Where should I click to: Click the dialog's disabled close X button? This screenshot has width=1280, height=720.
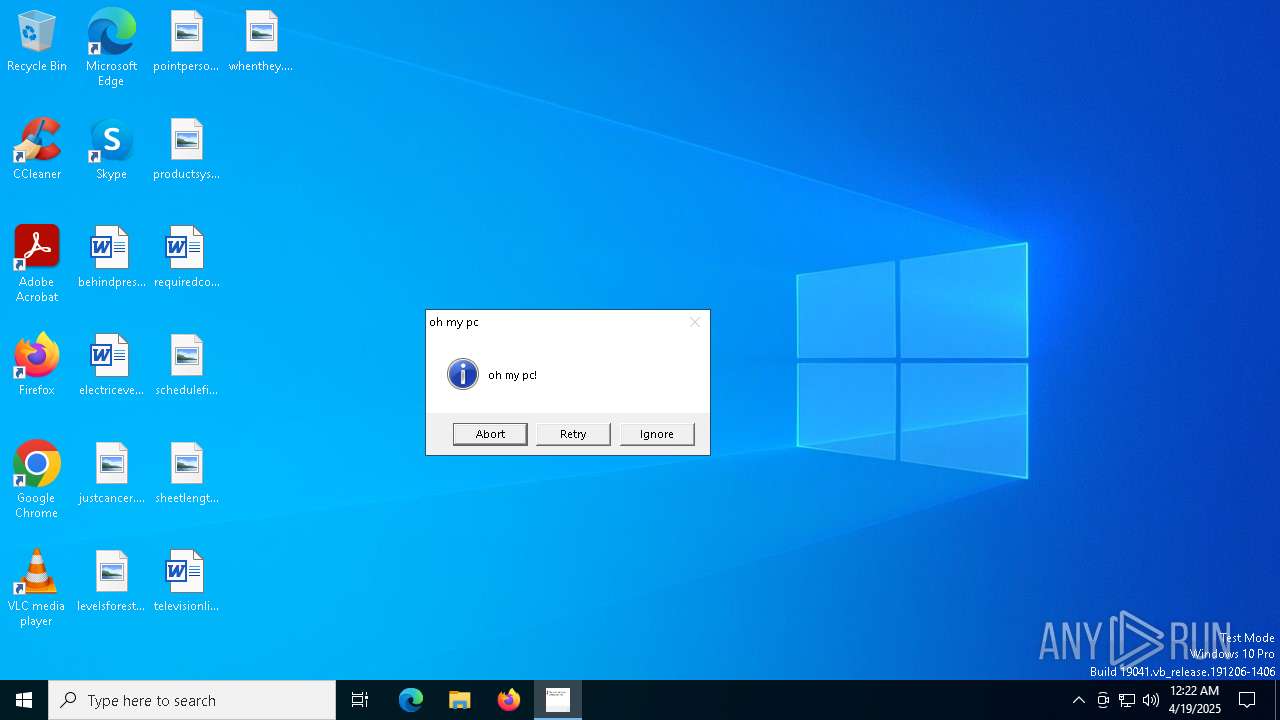coord(695,322)
